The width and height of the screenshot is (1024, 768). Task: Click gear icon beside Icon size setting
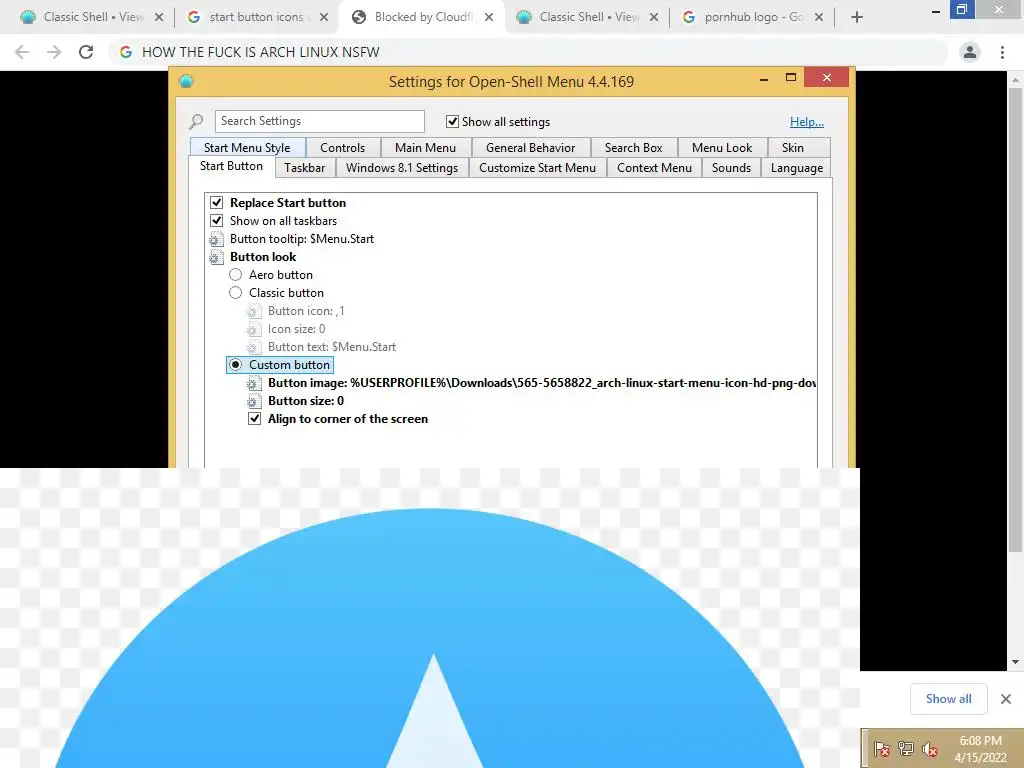tap(254, 329)
